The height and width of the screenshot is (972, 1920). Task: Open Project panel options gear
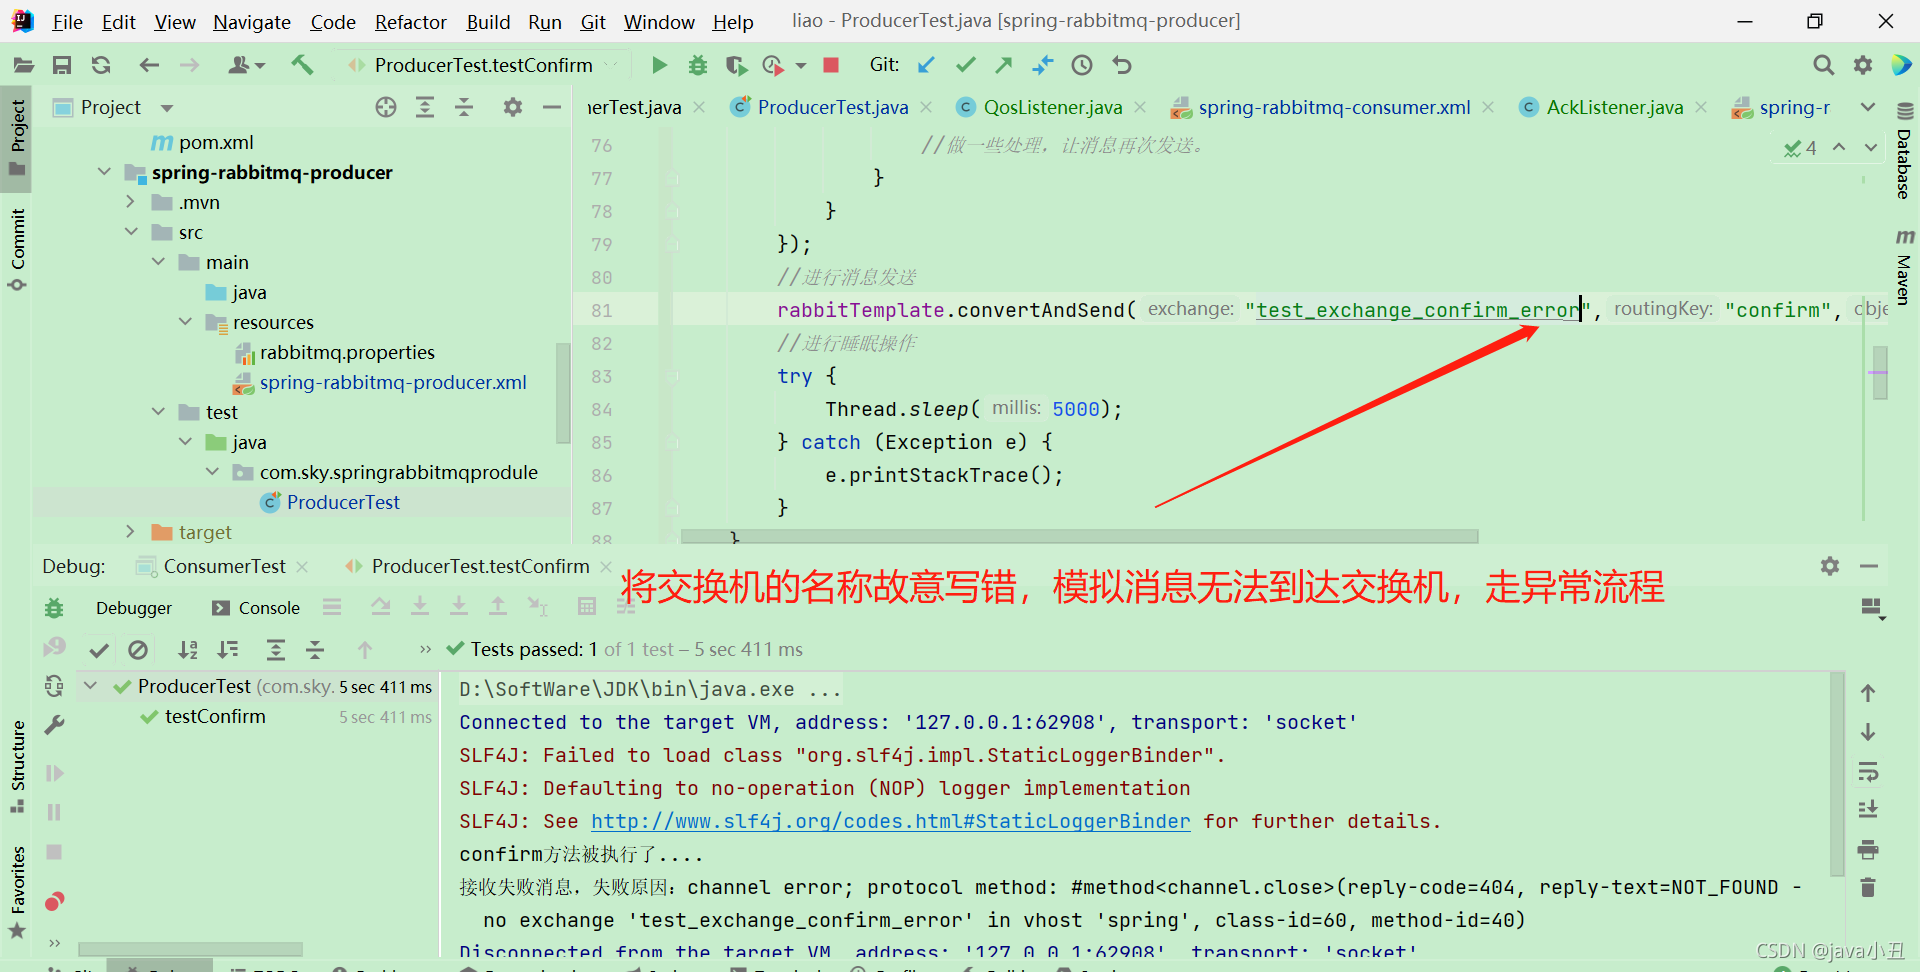[x=513, y=107]
